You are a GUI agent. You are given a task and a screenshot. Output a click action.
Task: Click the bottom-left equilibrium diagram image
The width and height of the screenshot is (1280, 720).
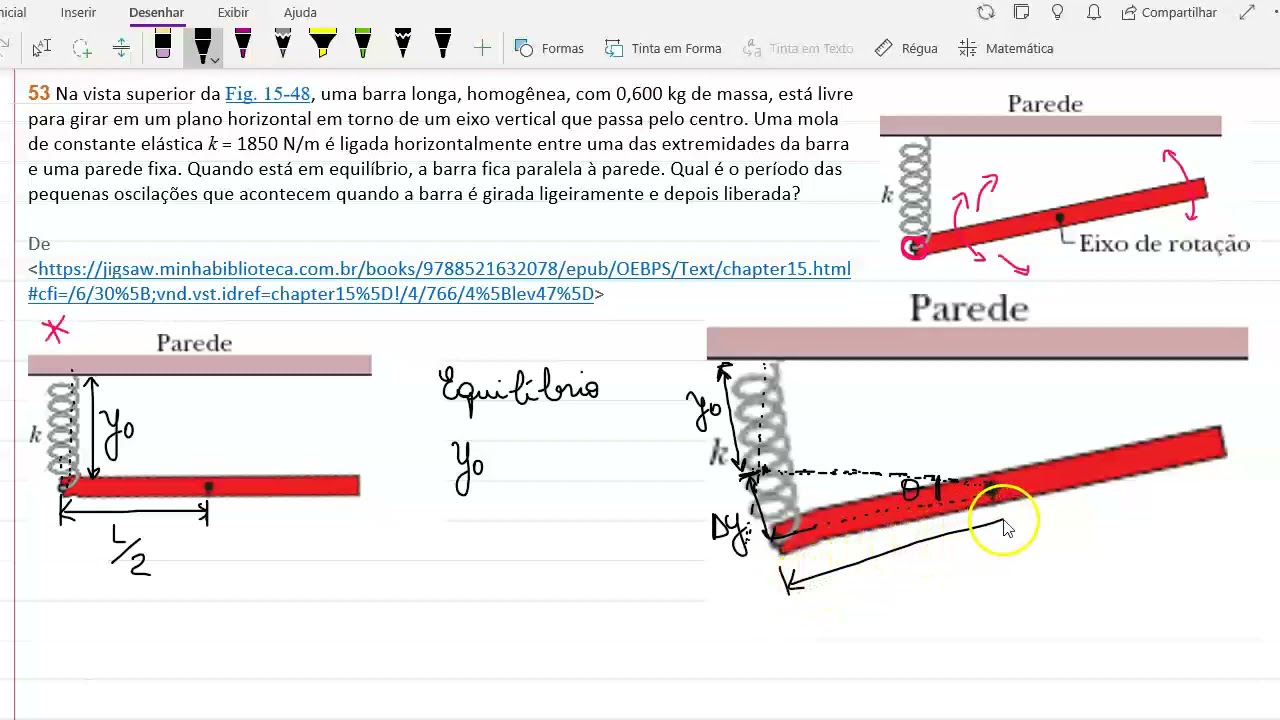[x=199, y=413]
